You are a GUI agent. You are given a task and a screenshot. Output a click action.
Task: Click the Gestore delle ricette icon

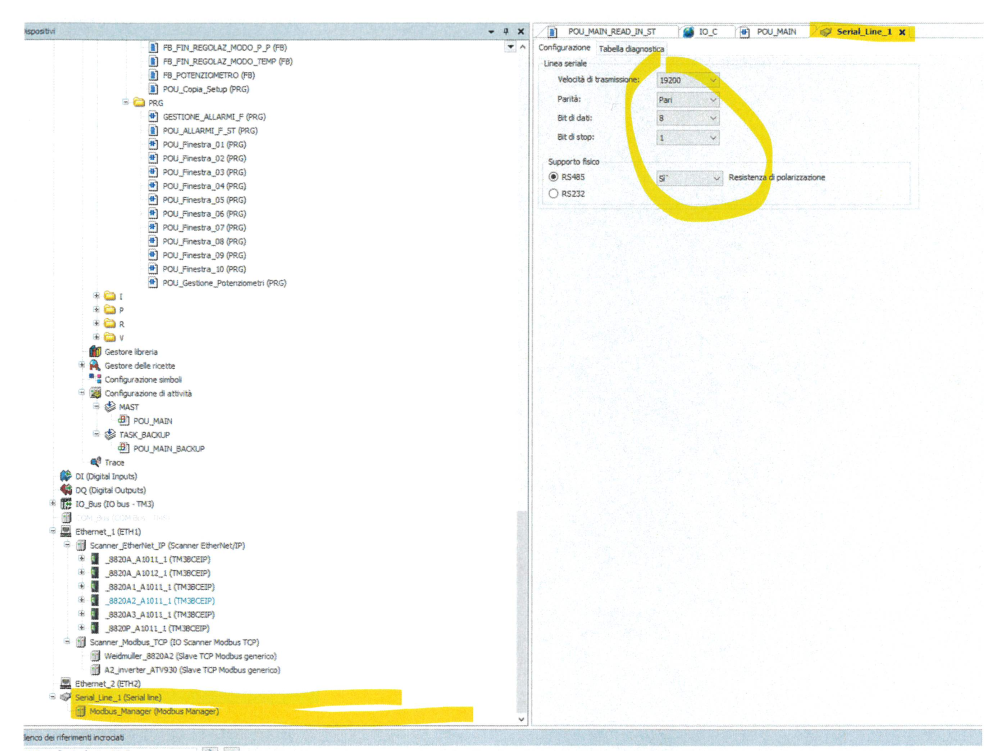[96, 366]
